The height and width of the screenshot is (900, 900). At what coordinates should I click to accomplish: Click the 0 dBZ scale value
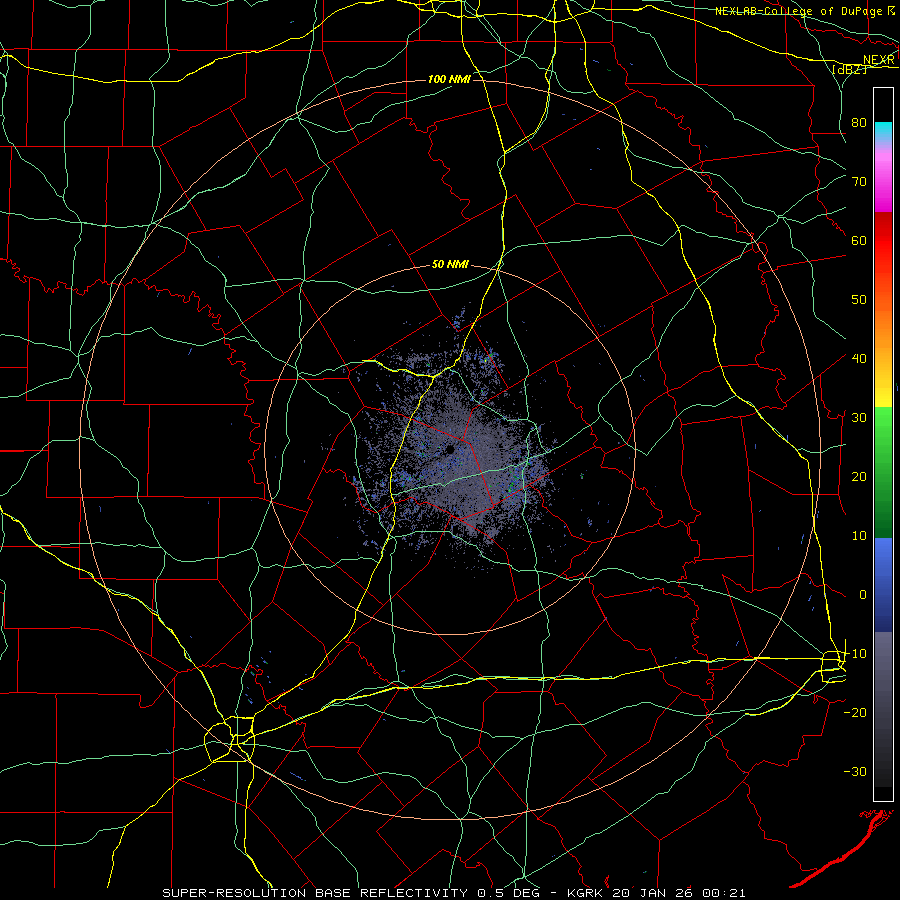(863, 595)
